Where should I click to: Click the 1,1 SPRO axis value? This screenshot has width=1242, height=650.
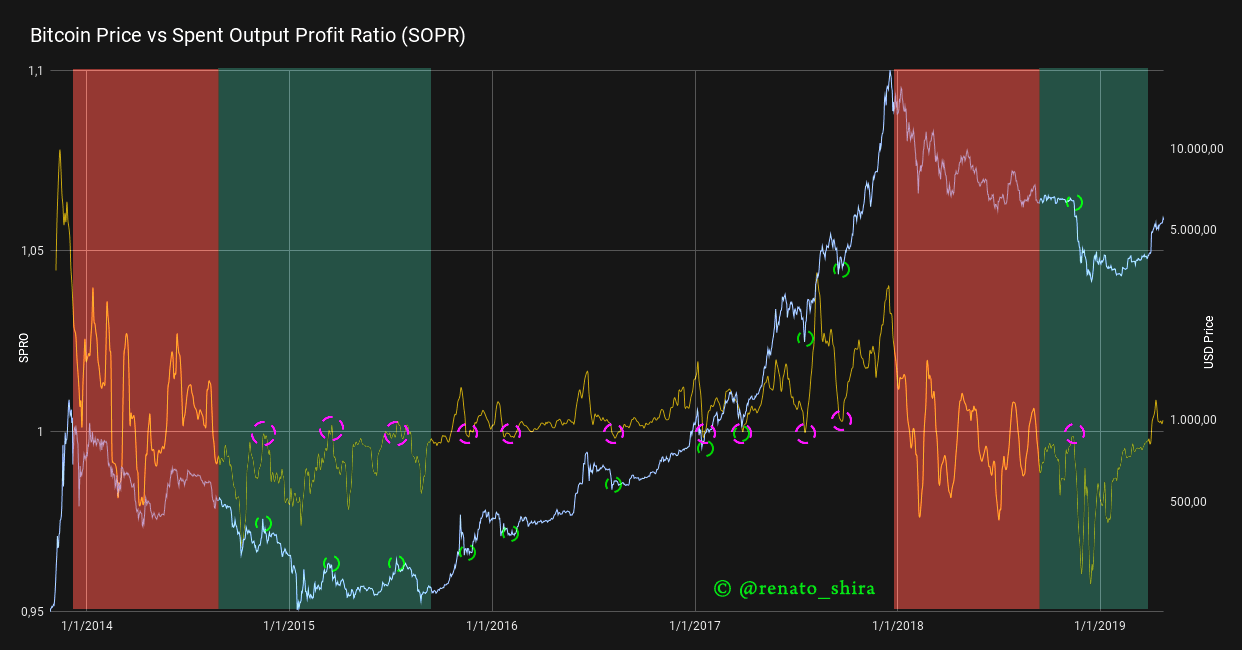(37, 69)
